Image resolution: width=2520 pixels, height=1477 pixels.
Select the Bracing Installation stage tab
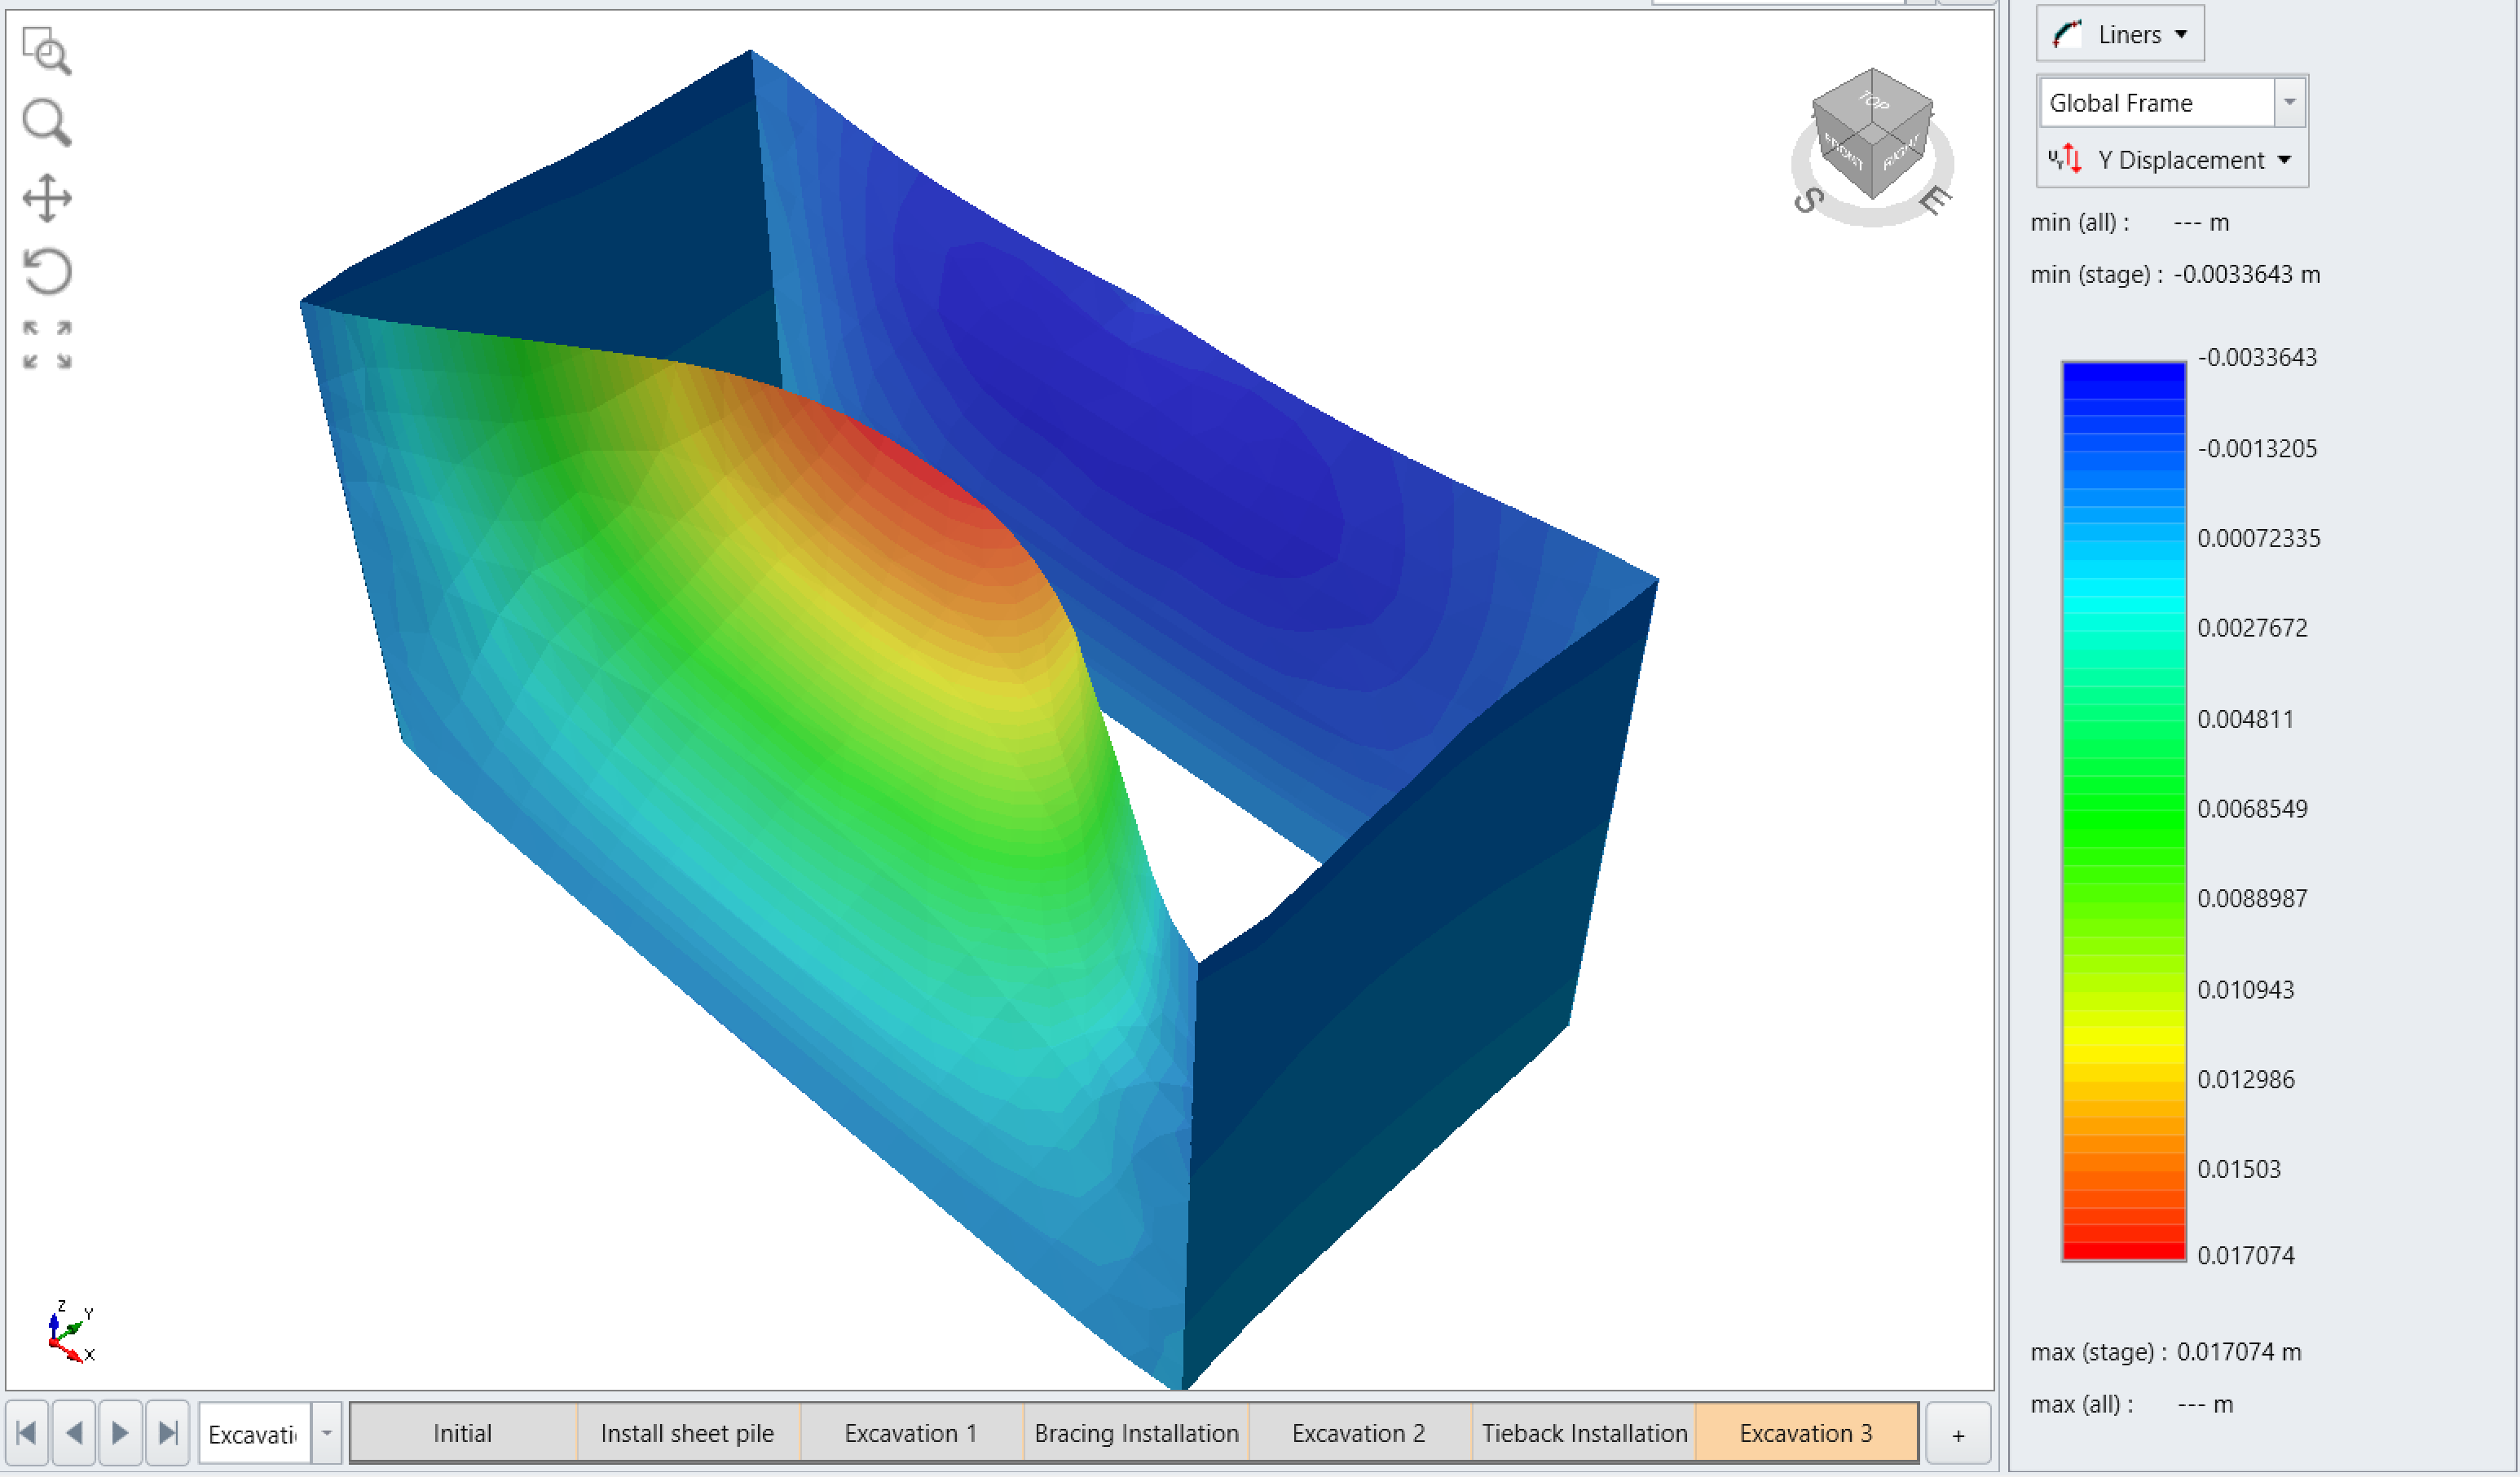(1136, 1433)
